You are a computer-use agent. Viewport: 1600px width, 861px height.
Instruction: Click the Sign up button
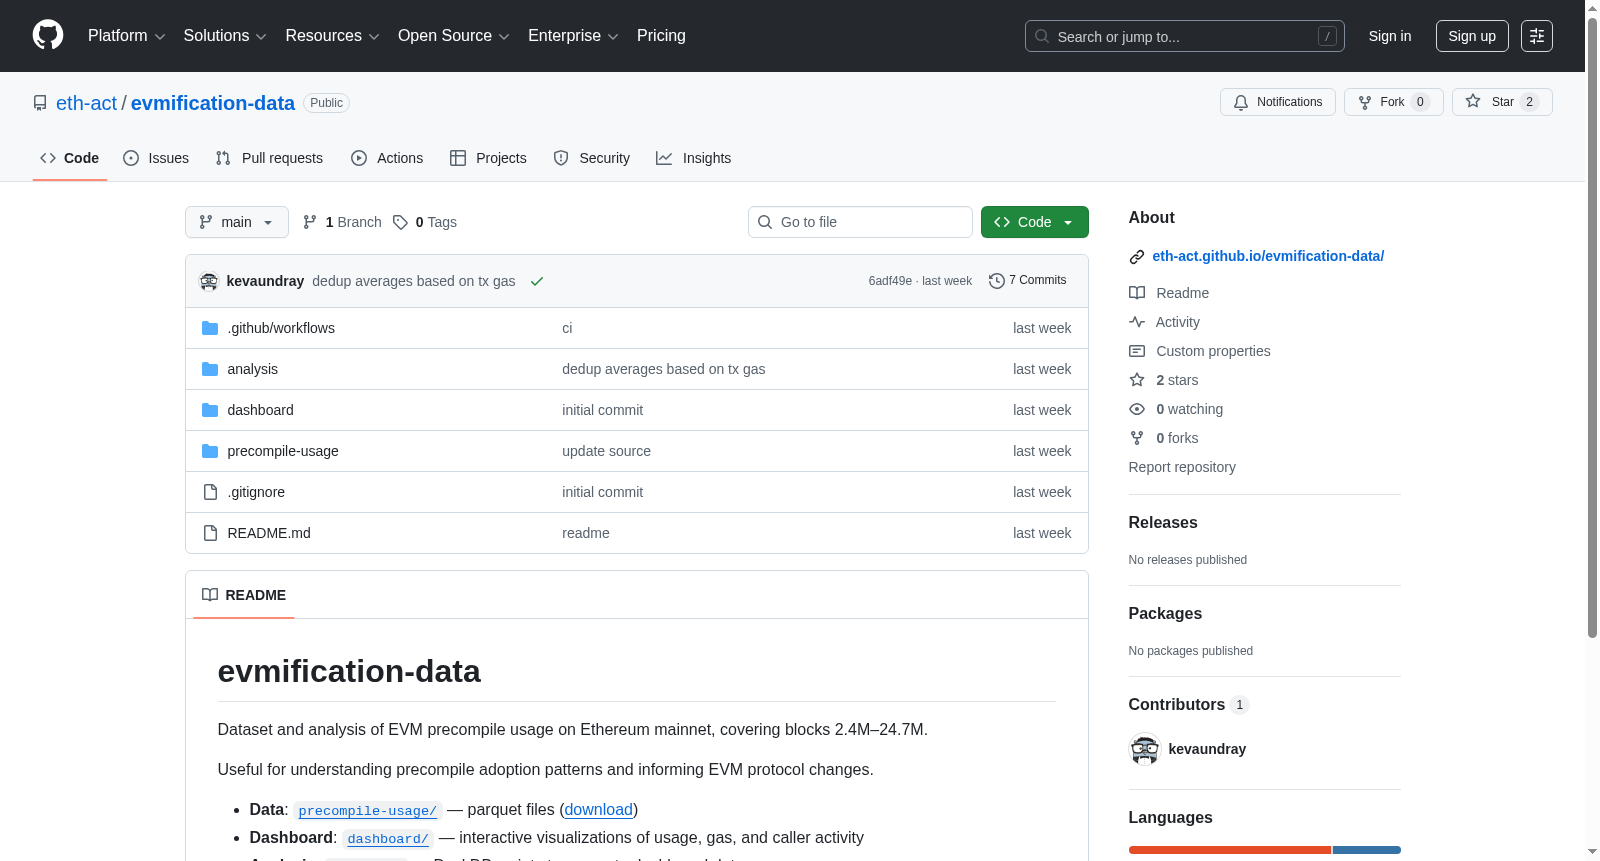coord(1472,36)
